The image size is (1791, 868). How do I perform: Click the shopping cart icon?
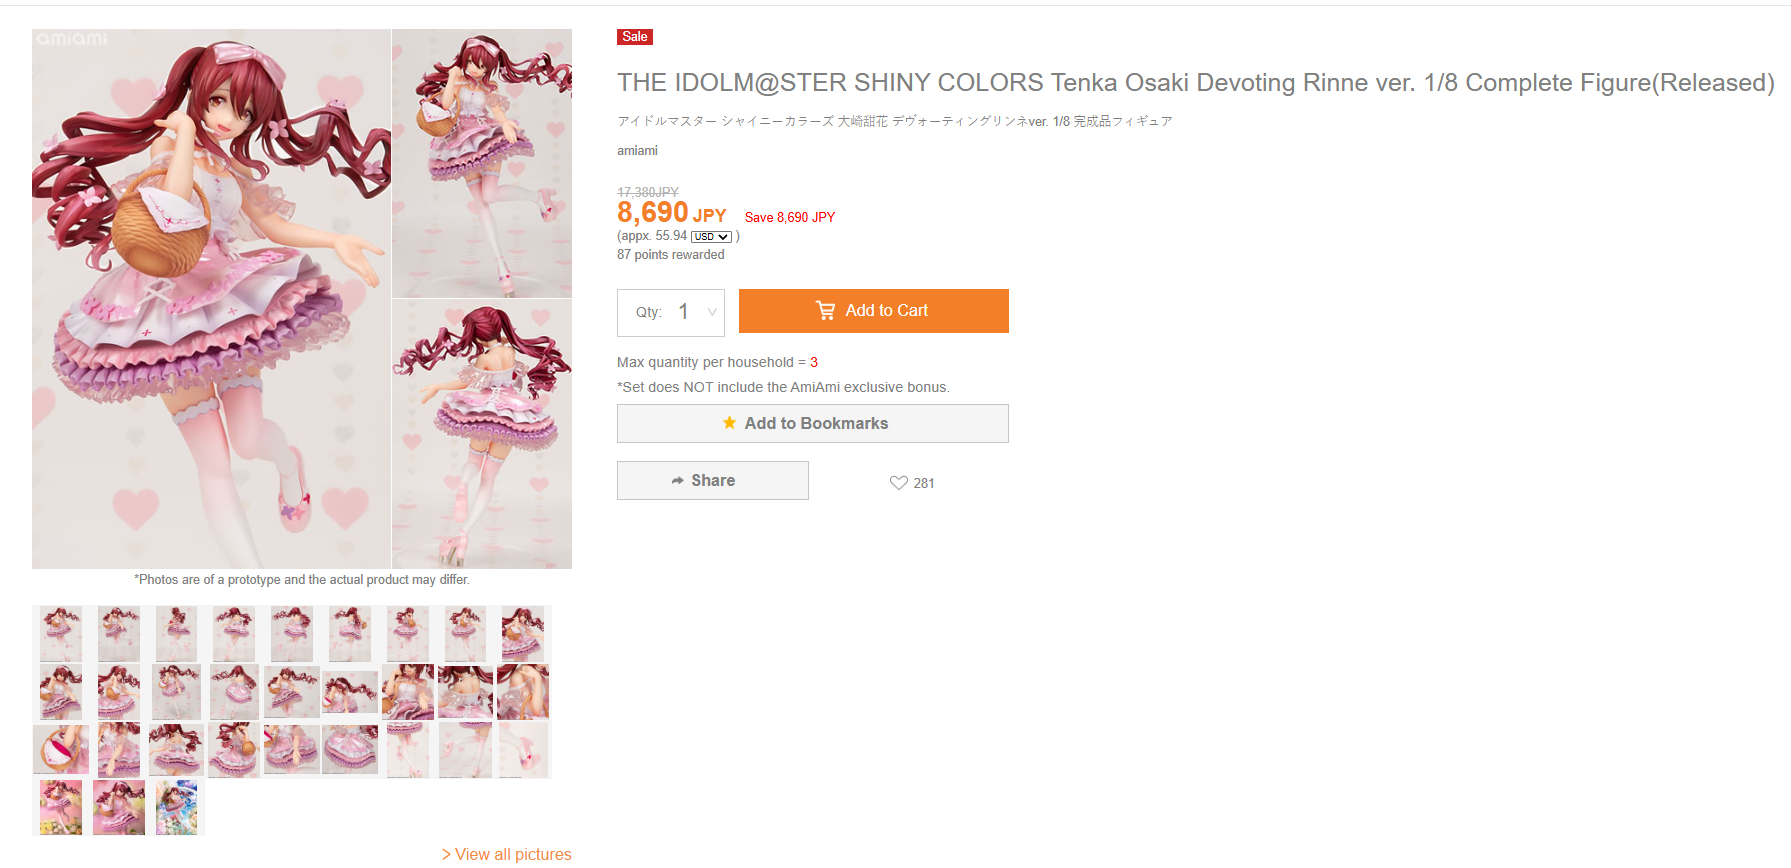[826, 311]
